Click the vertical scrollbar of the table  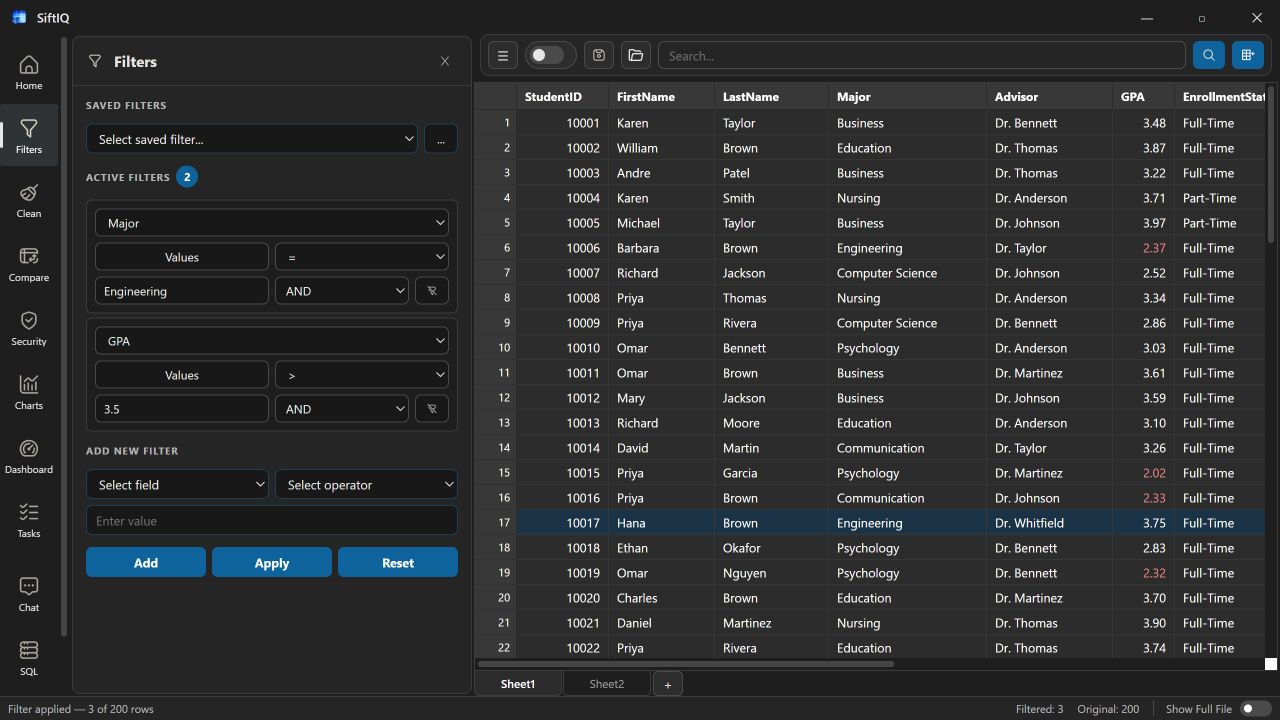click(x=1271, y=165)
